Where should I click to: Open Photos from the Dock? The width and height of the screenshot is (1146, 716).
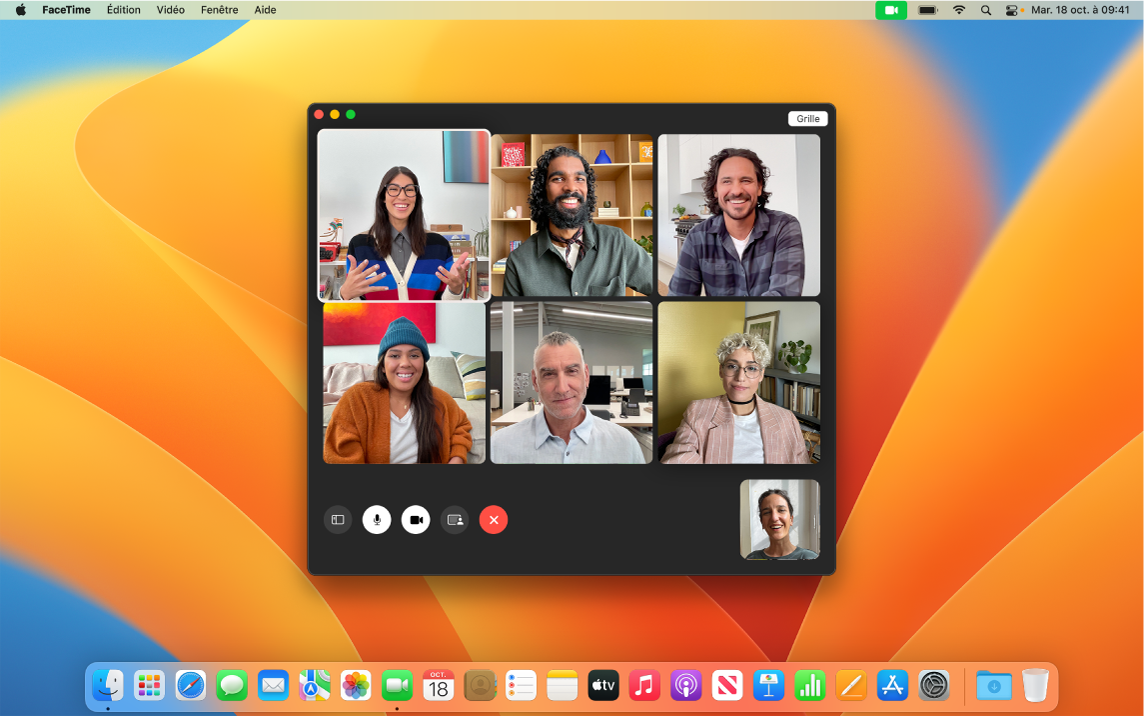click(x=355, y=686)
